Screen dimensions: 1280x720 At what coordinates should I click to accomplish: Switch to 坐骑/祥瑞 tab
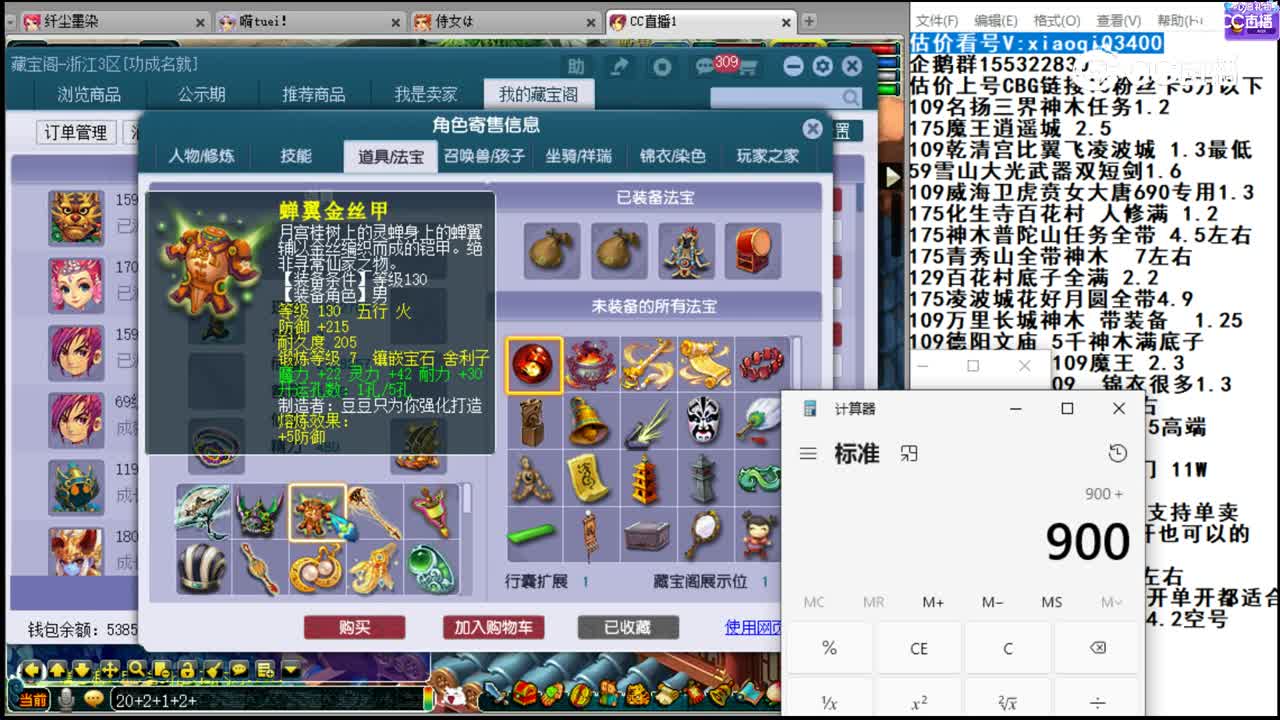[578, 156]
